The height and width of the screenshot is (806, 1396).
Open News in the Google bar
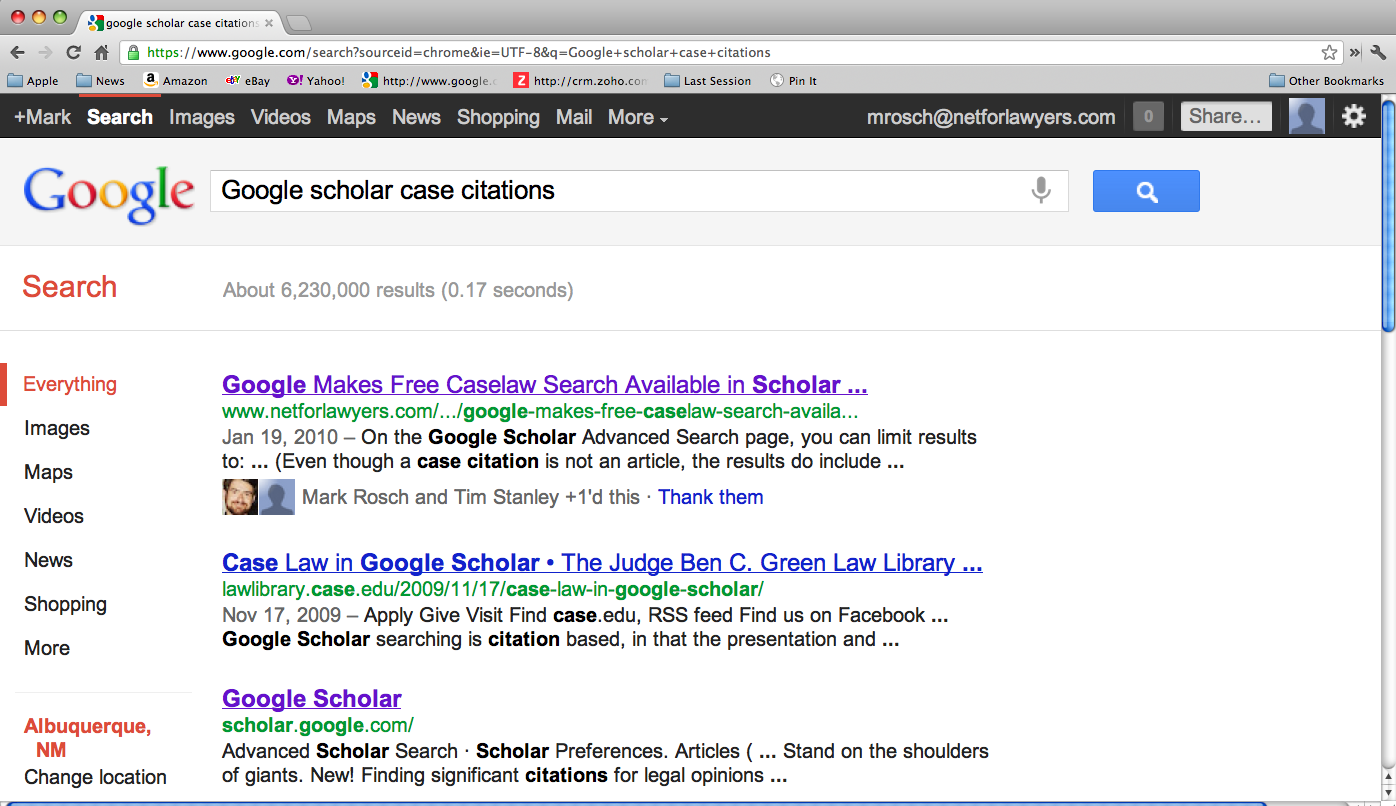coord(416,117)
